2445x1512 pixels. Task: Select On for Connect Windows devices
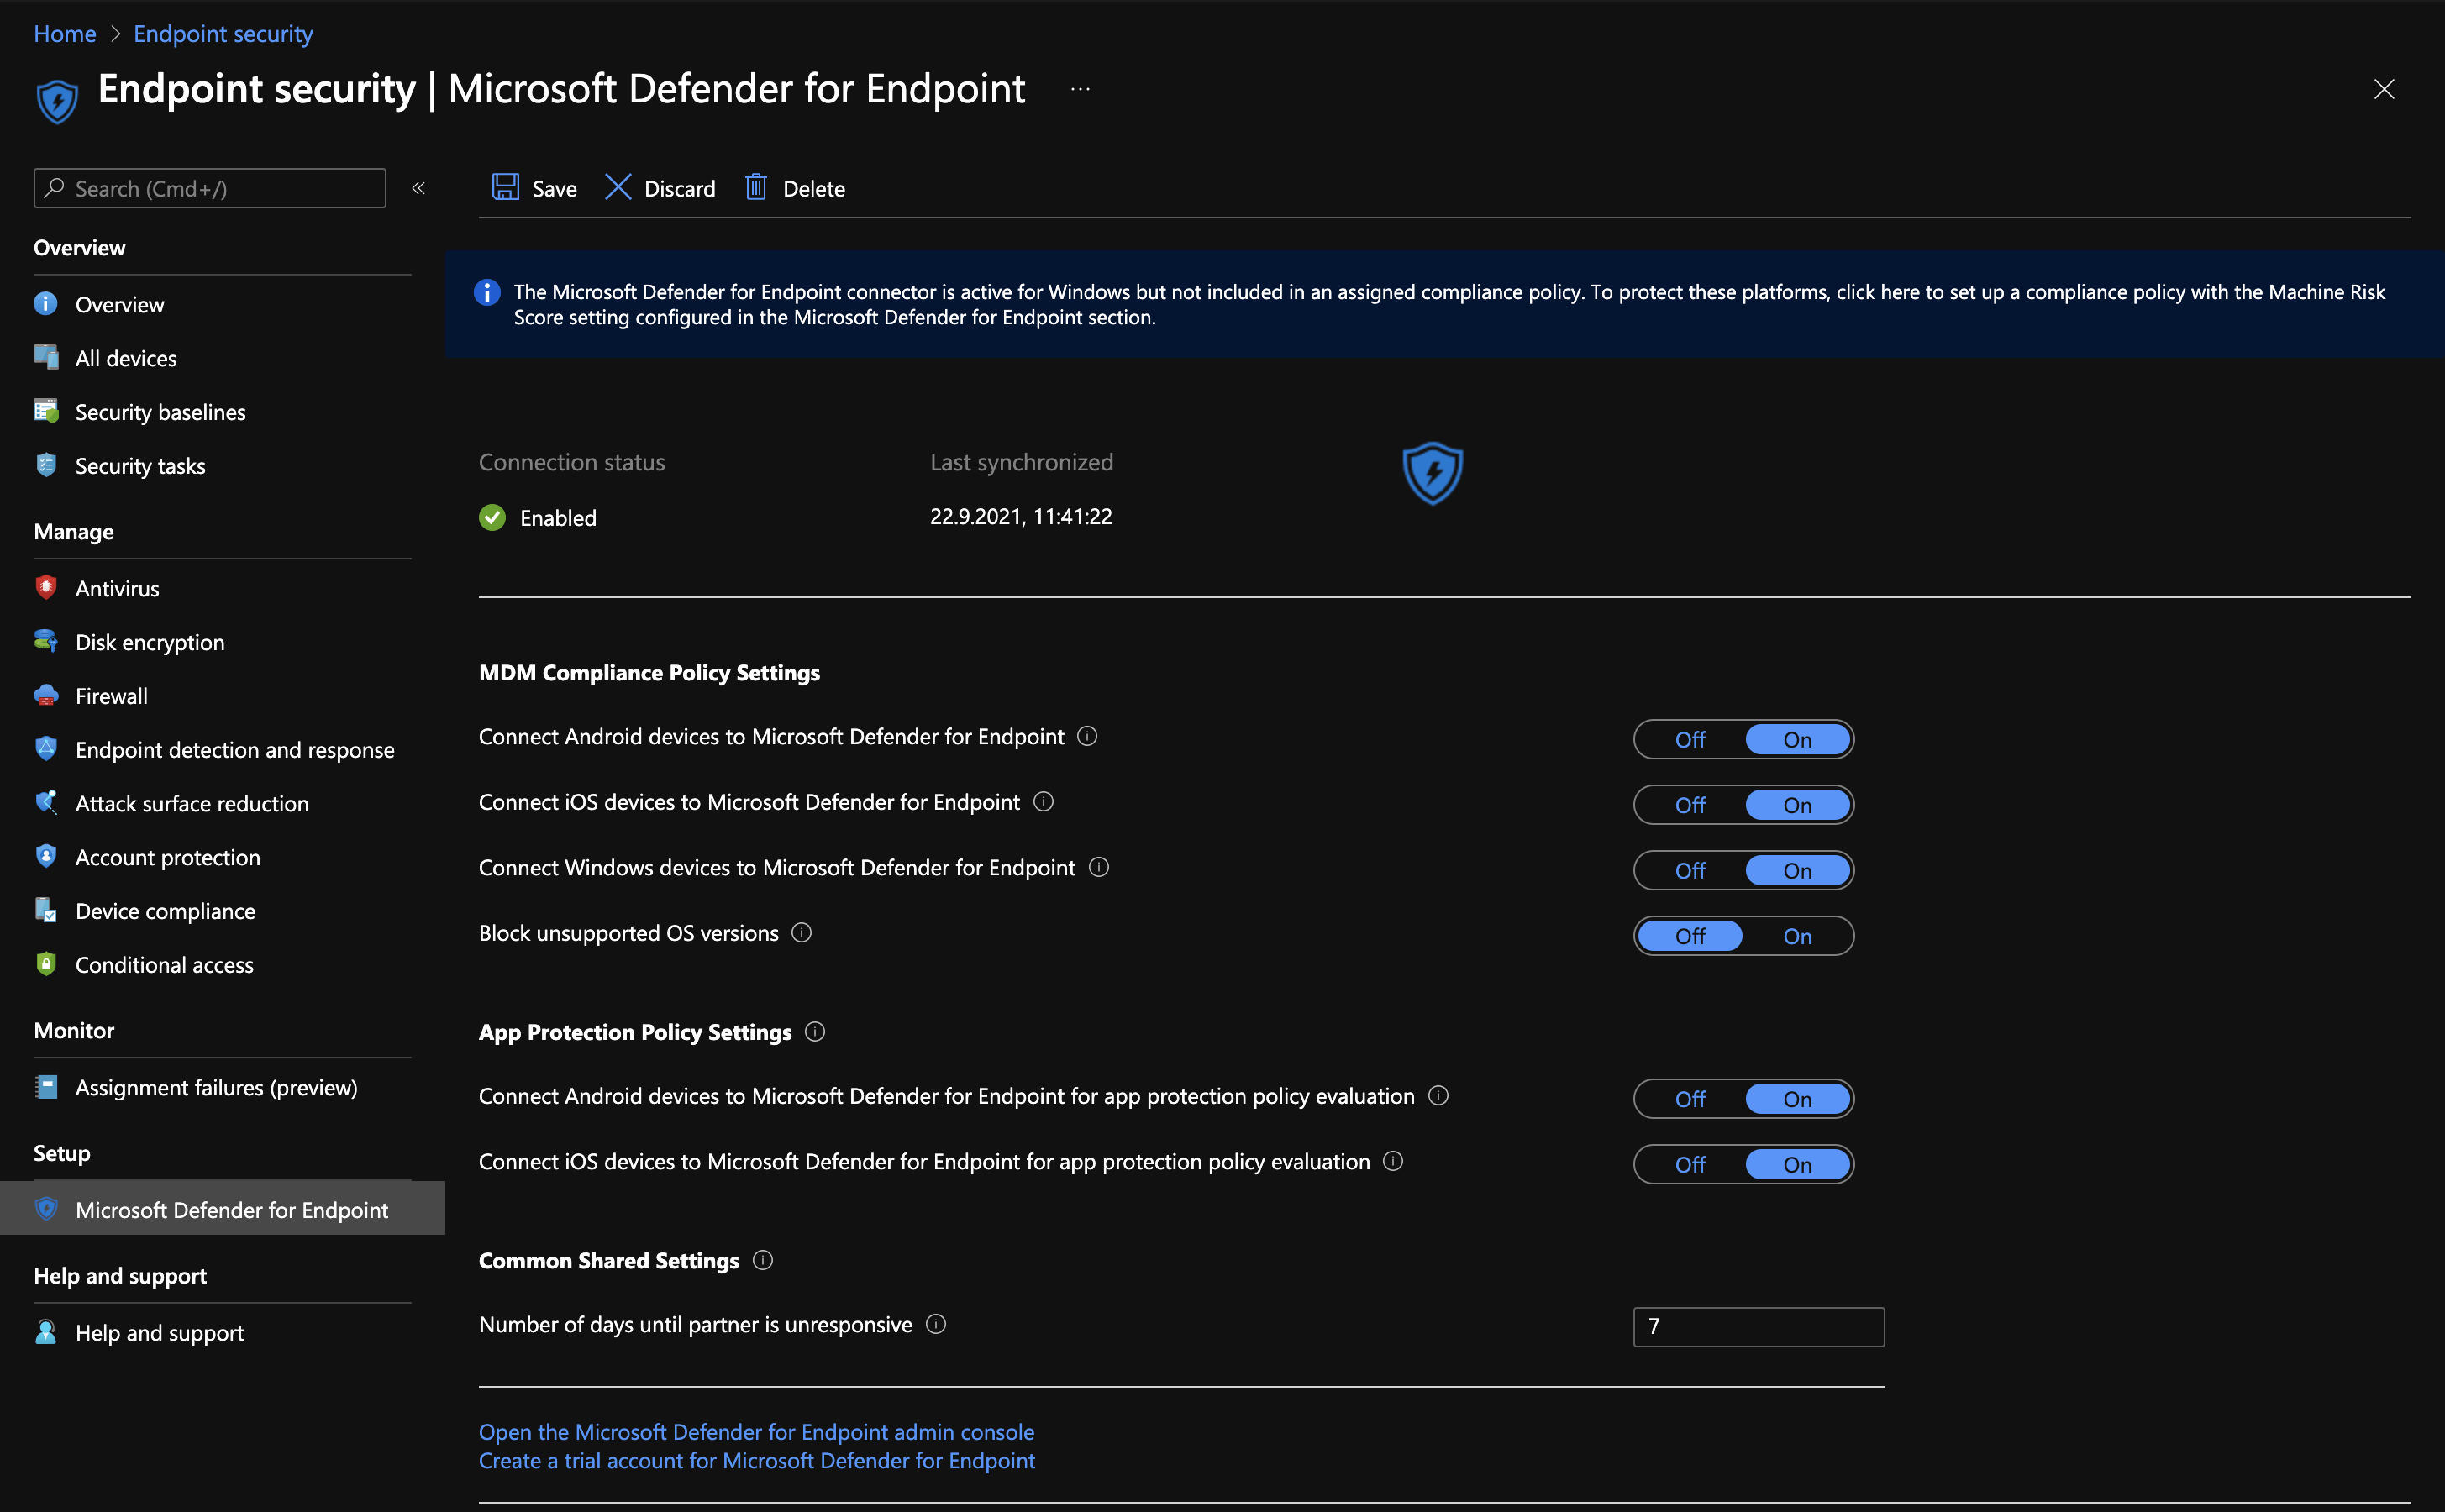coord(1797,871)
